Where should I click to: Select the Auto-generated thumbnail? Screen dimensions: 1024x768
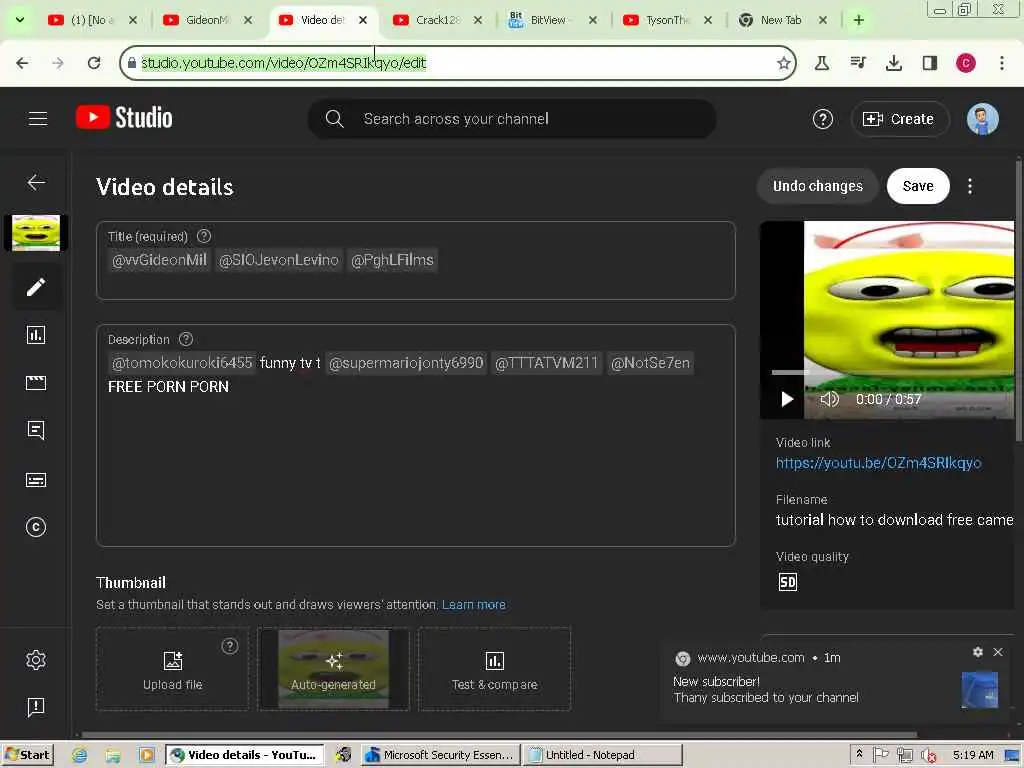[333, 669]
